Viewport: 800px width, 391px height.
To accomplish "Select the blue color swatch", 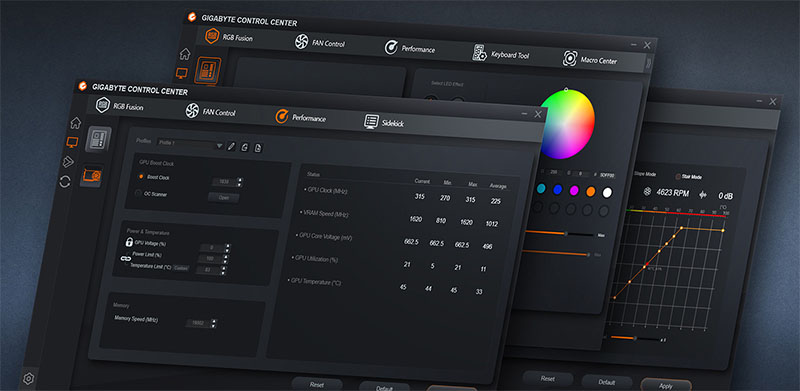I will pos(557,189).
